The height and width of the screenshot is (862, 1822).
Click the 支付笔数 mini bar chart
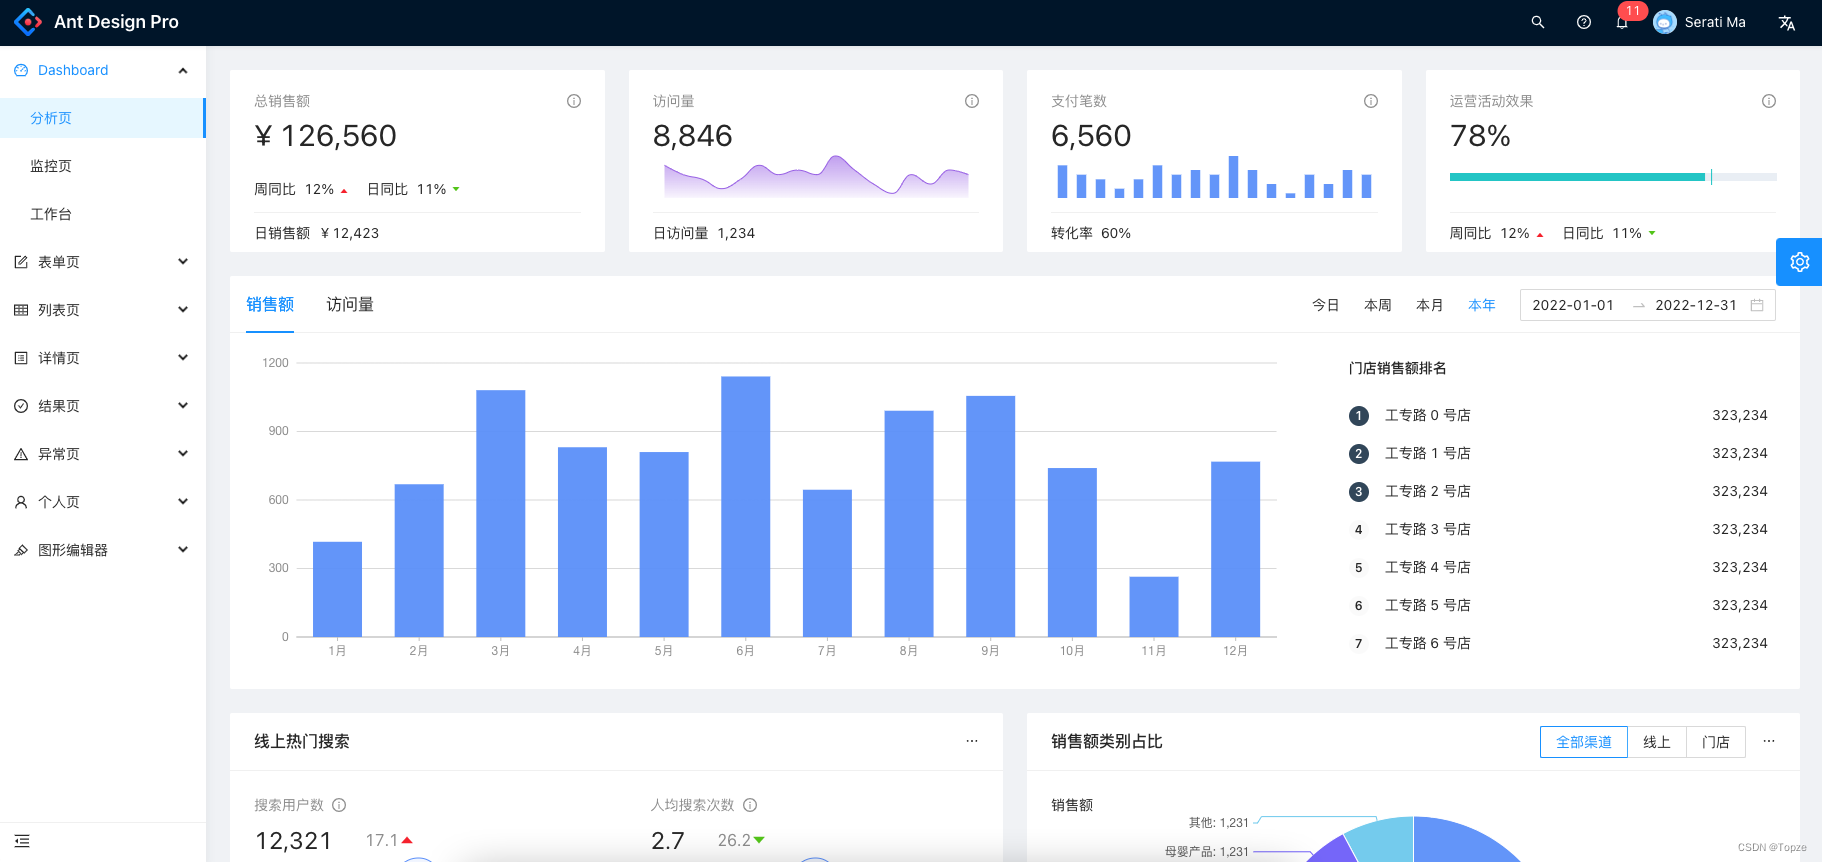1214,177
